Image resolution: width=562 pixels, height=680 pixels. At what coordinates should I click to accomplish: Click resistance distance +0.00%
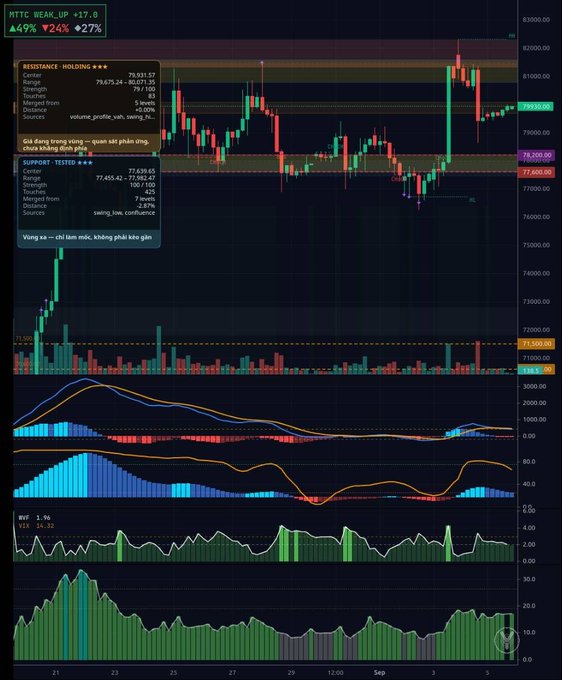[x=145, y=110]
